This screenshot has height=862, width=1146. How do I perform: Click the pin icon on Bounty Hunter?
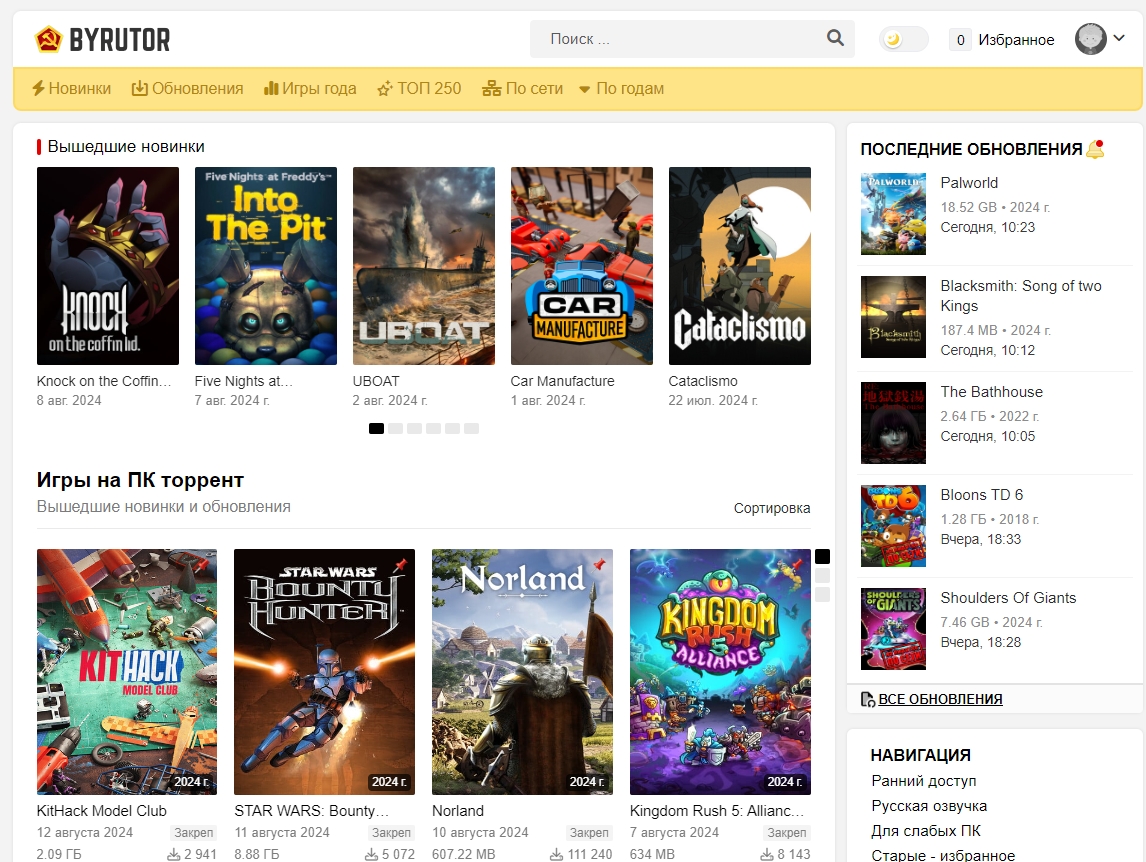pos(400,564)
